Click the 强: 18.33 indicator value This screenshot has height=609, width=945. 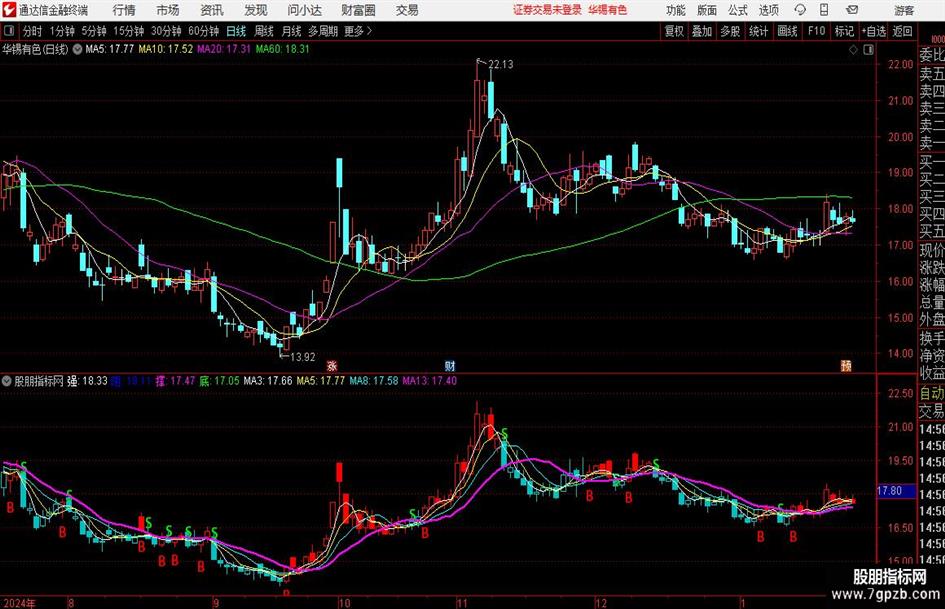[87, 381]
